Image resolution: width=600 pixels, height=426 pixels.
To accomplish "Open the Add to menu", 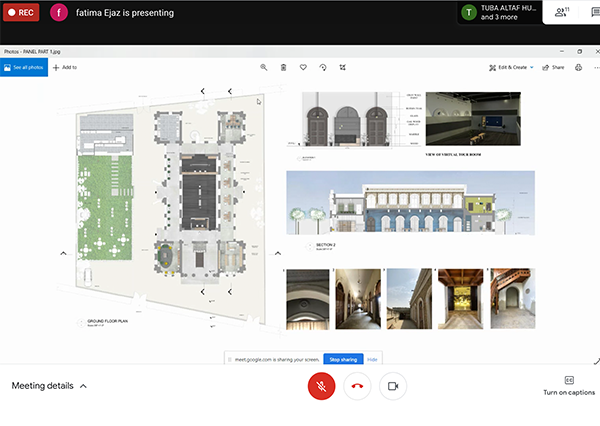I will click(65, 67).
